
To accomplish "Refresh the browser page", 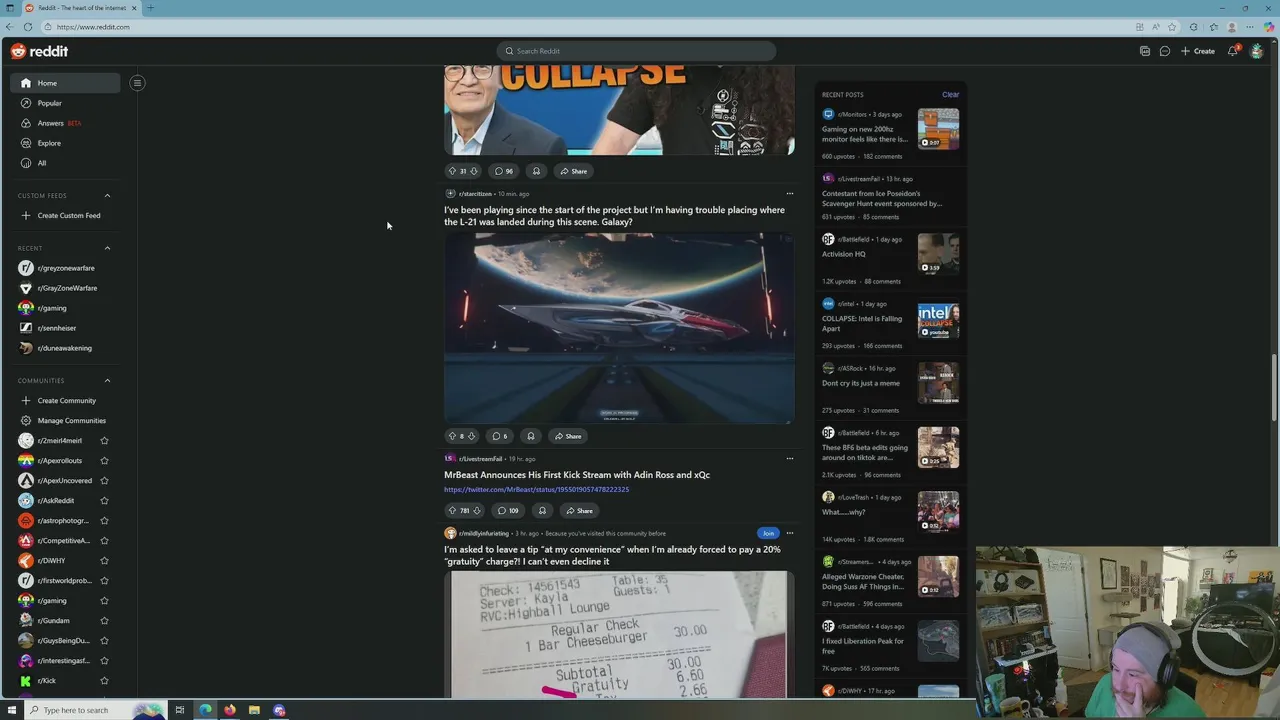I will click(27, 27).
